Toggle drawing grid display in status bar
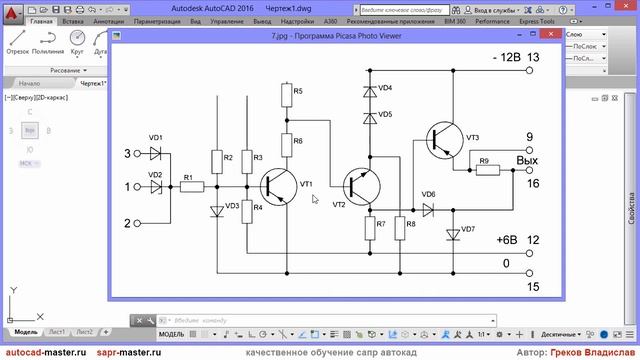Screen dimensions: 640x360 (x=193, y=334)
